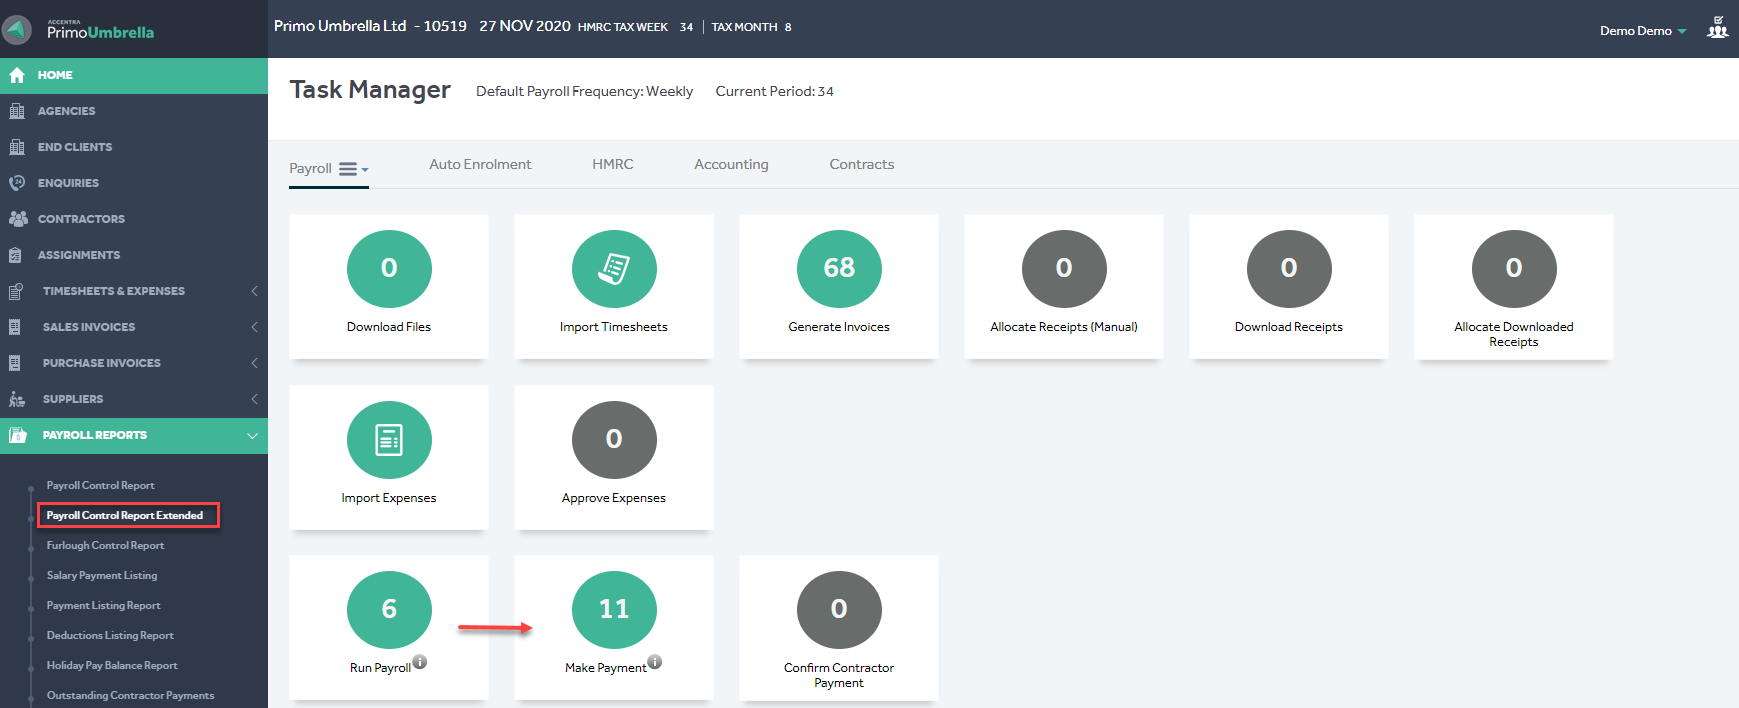
Task: Expand Timesheets & Expenses submenu chevron
Action: pos(254,291)
